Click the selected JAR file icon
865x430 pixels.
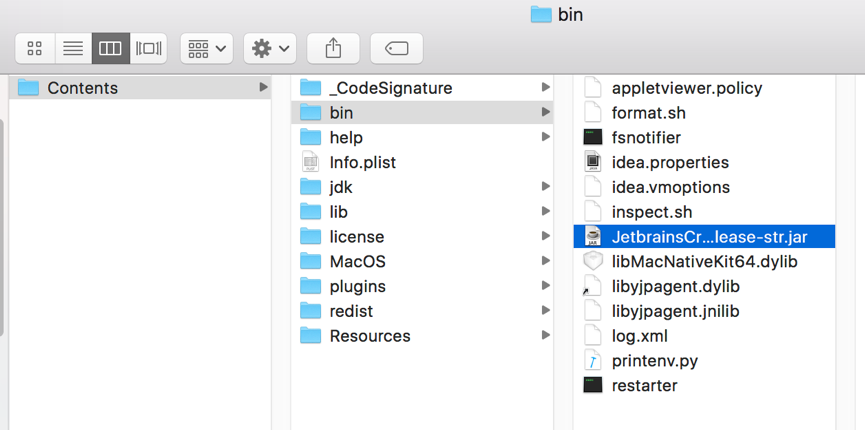tap(592, 237)
